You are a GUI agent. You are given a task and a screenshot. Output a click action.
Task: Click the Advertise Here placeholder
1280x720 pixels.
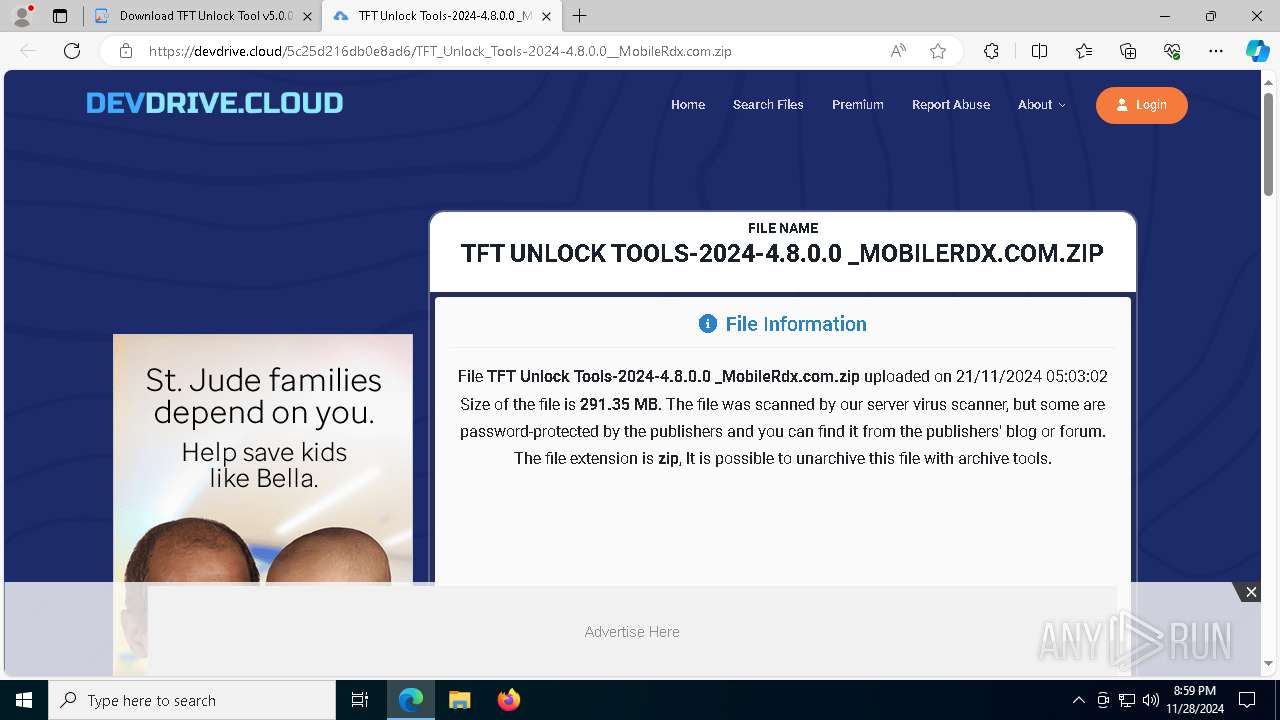(632, 632)
